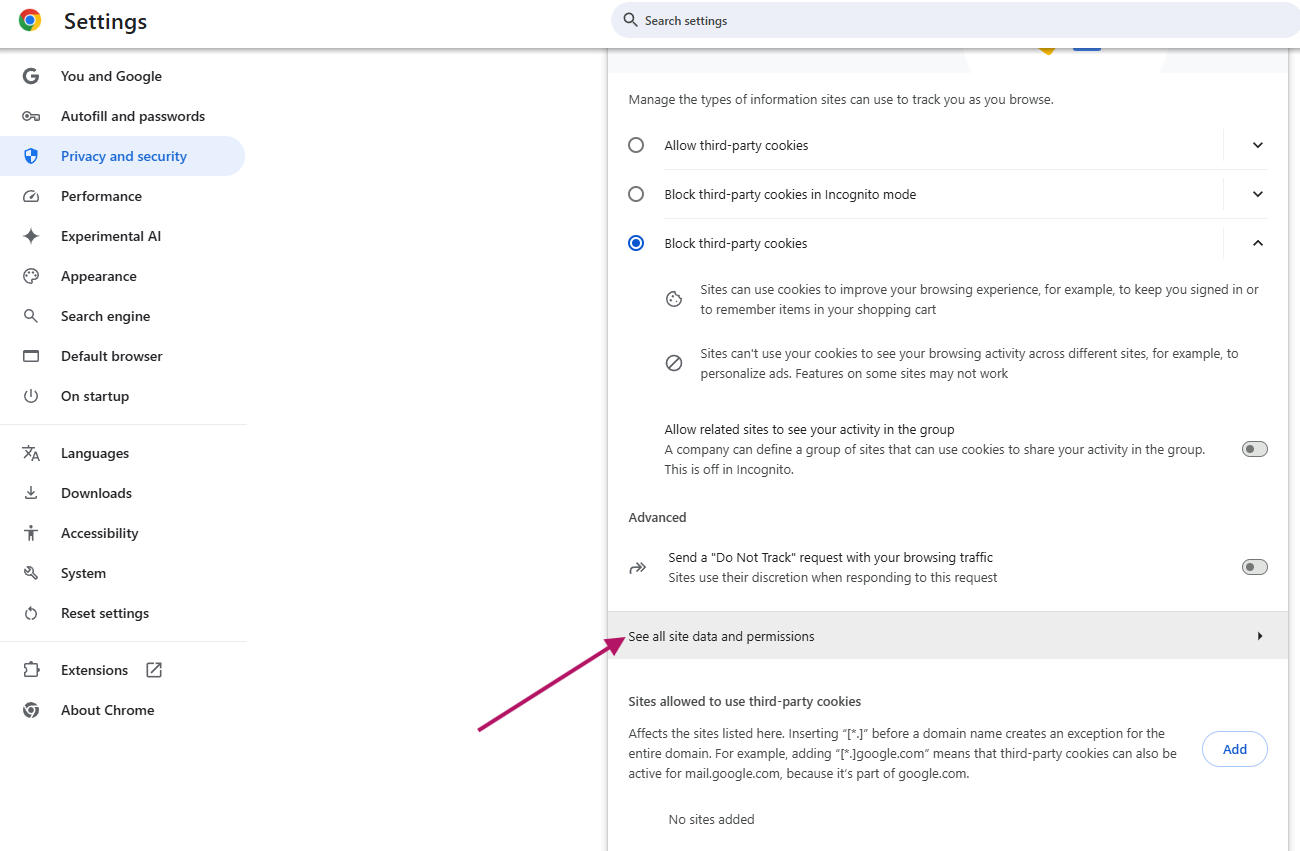
Task: Click the Accessibility person icon
Action: (31, 533)
